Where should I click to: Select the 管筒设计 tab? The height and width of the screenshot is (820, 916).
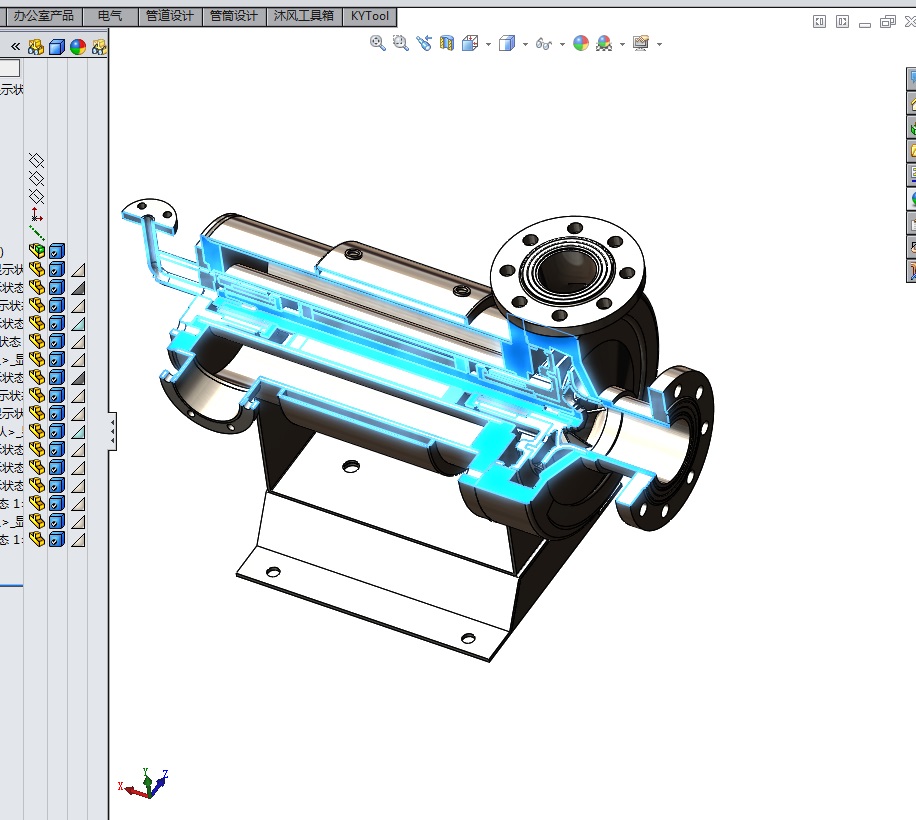pyautogui.click(x=234, y=16)
